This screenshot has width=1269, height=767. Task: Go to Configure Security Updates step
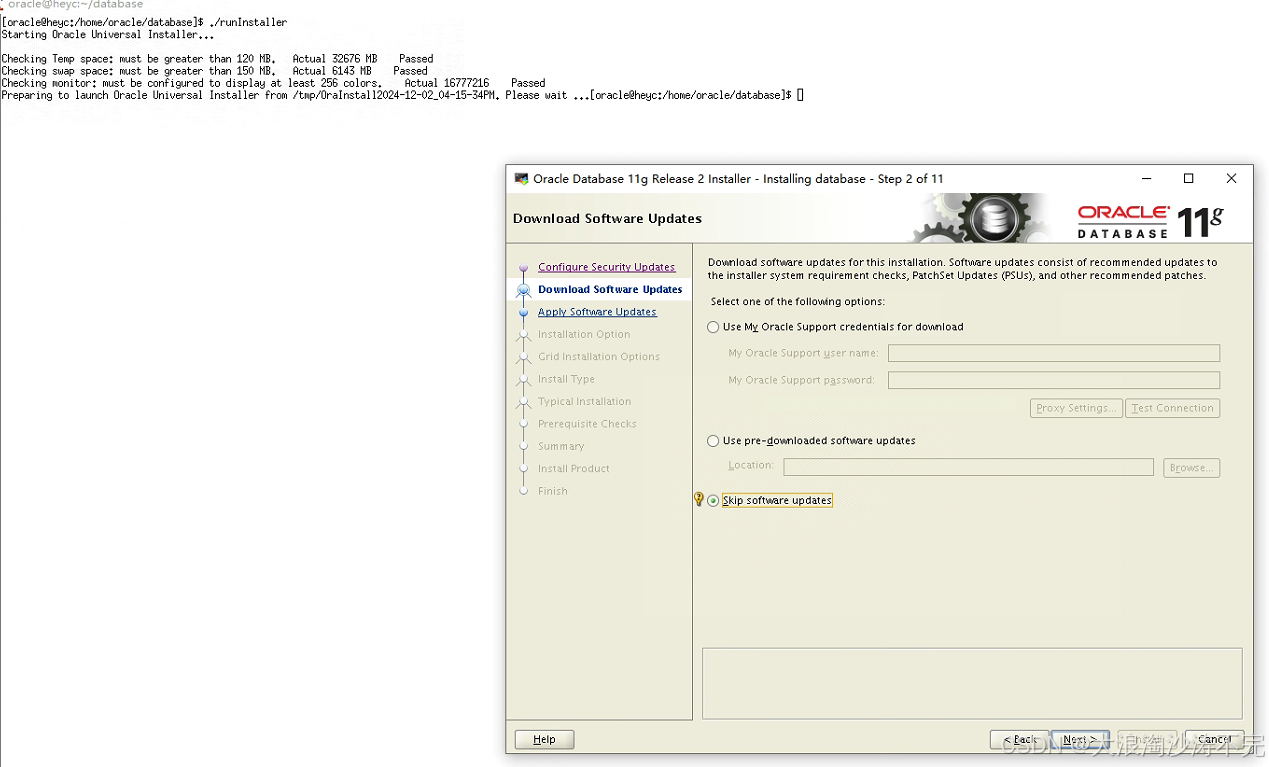[x=606, y=267]
